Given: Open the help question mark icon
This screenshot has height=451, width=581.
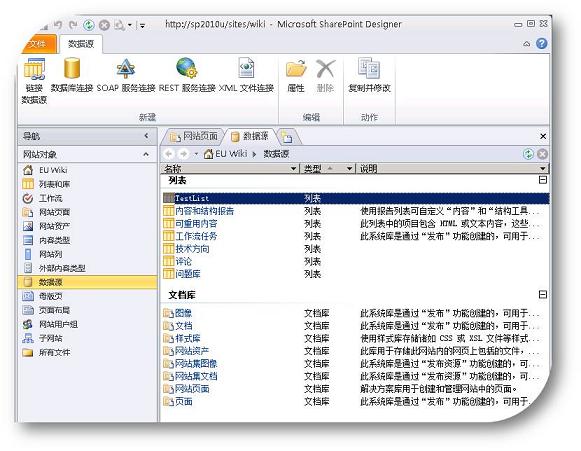Looking at the screenshot, I should 541,44.
